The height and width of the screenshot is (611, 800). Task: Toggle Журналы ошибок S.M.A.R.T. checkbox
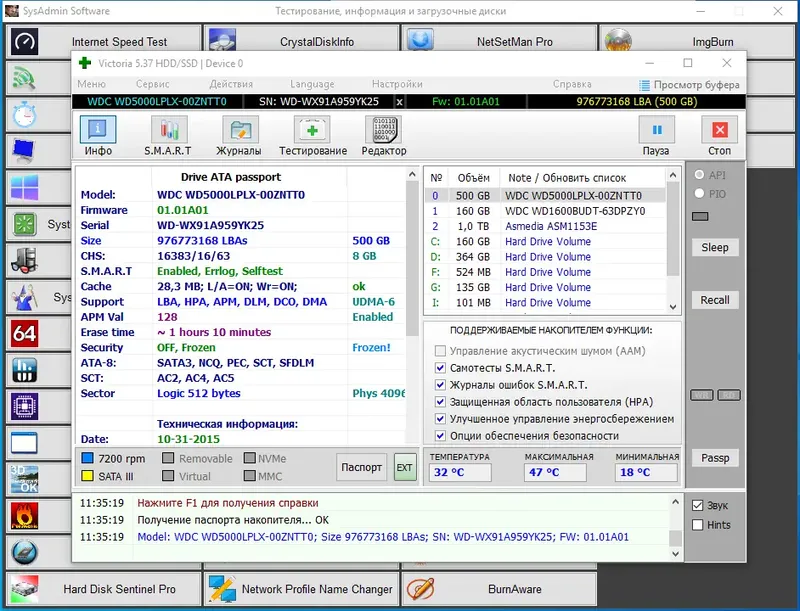click(x=440, y=385)
